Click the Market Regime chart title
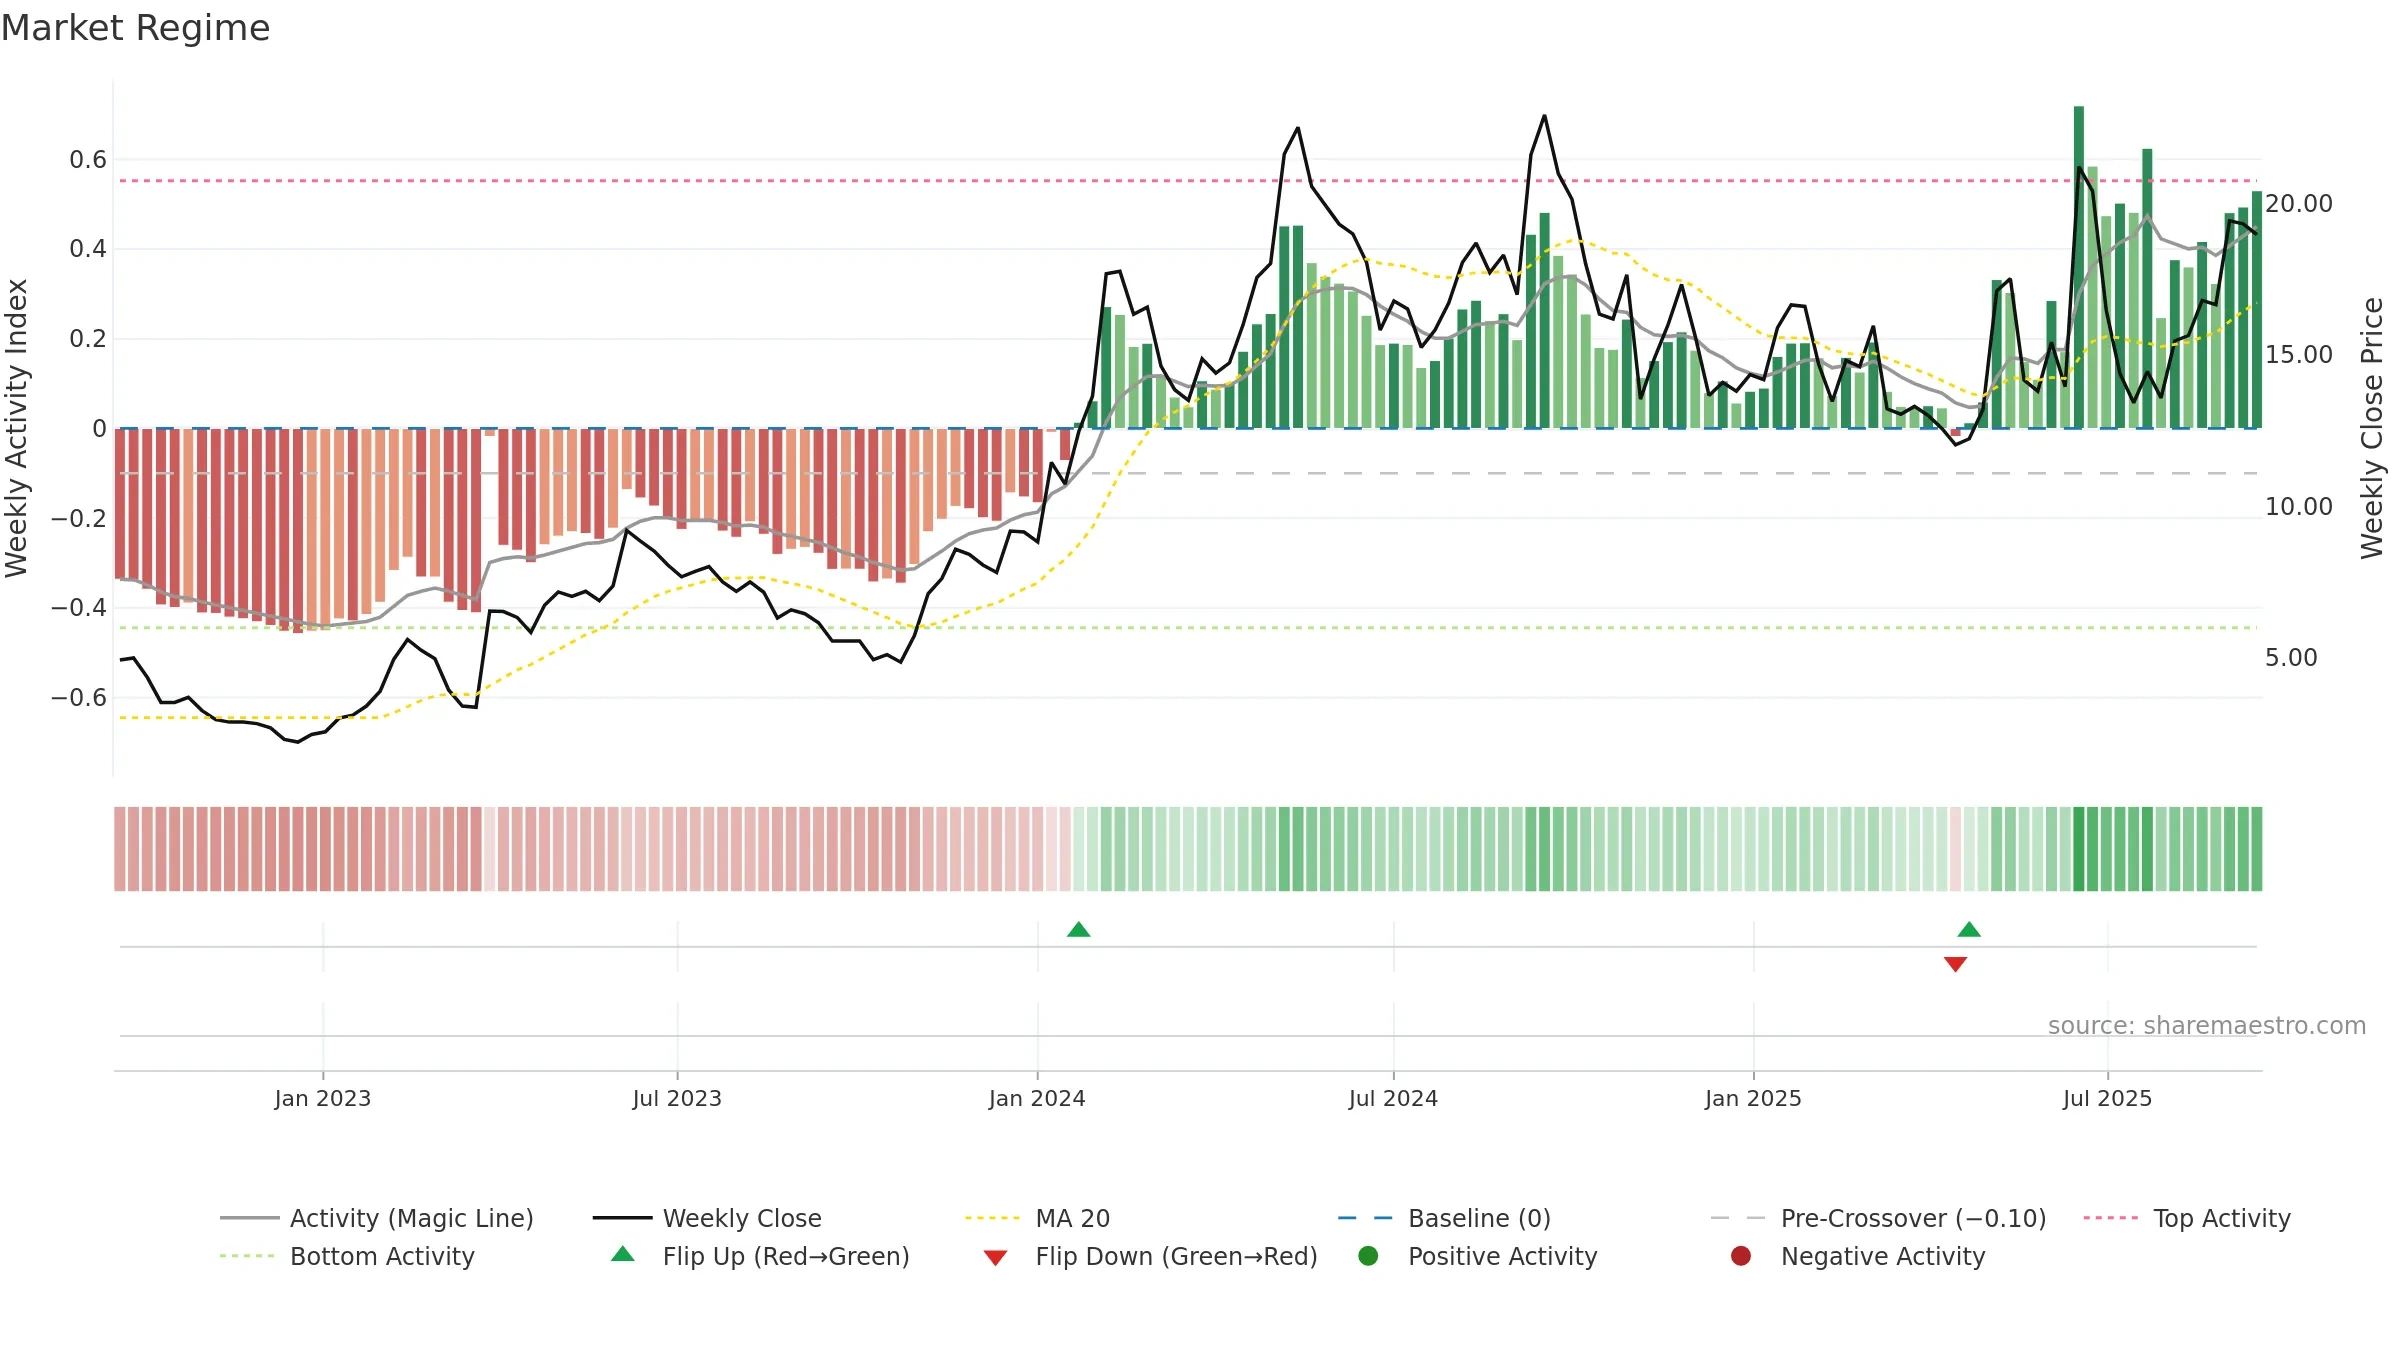Viewport: 2400px width, 1350px height. (x=135, y=28)
